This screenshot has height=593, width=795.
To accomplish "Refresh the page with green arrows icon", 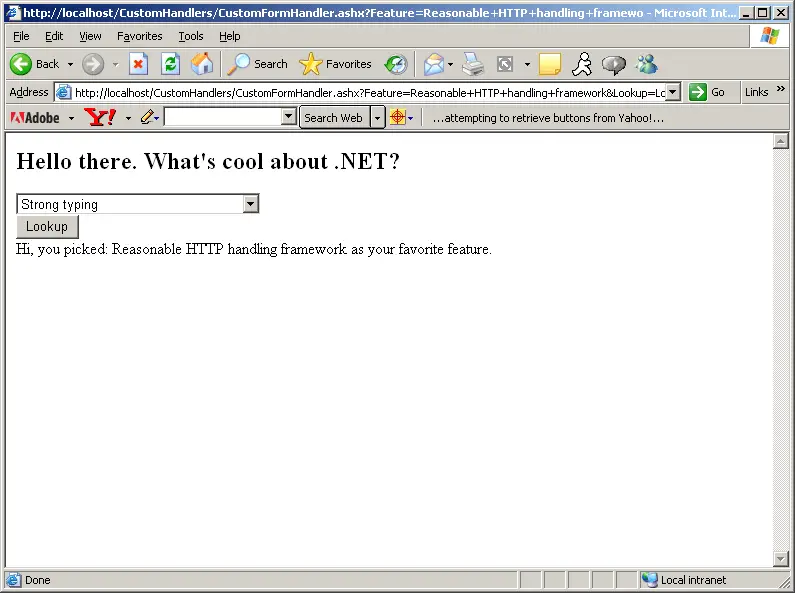I will (x=170, y=64).
